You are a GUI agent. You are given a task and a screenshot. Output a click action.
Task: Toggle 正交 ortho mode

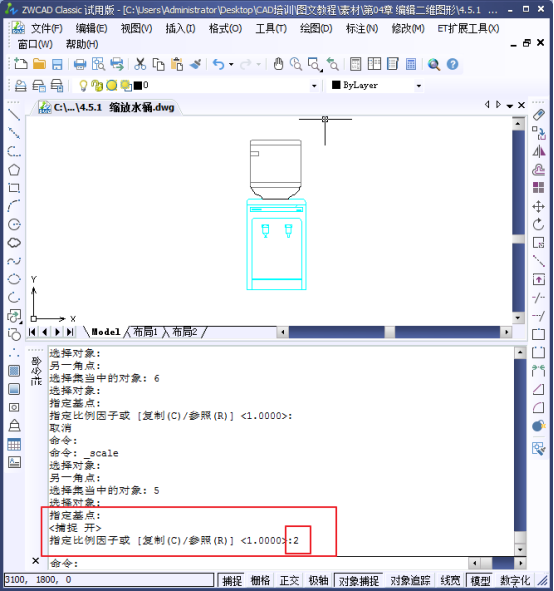pos(289,580)
